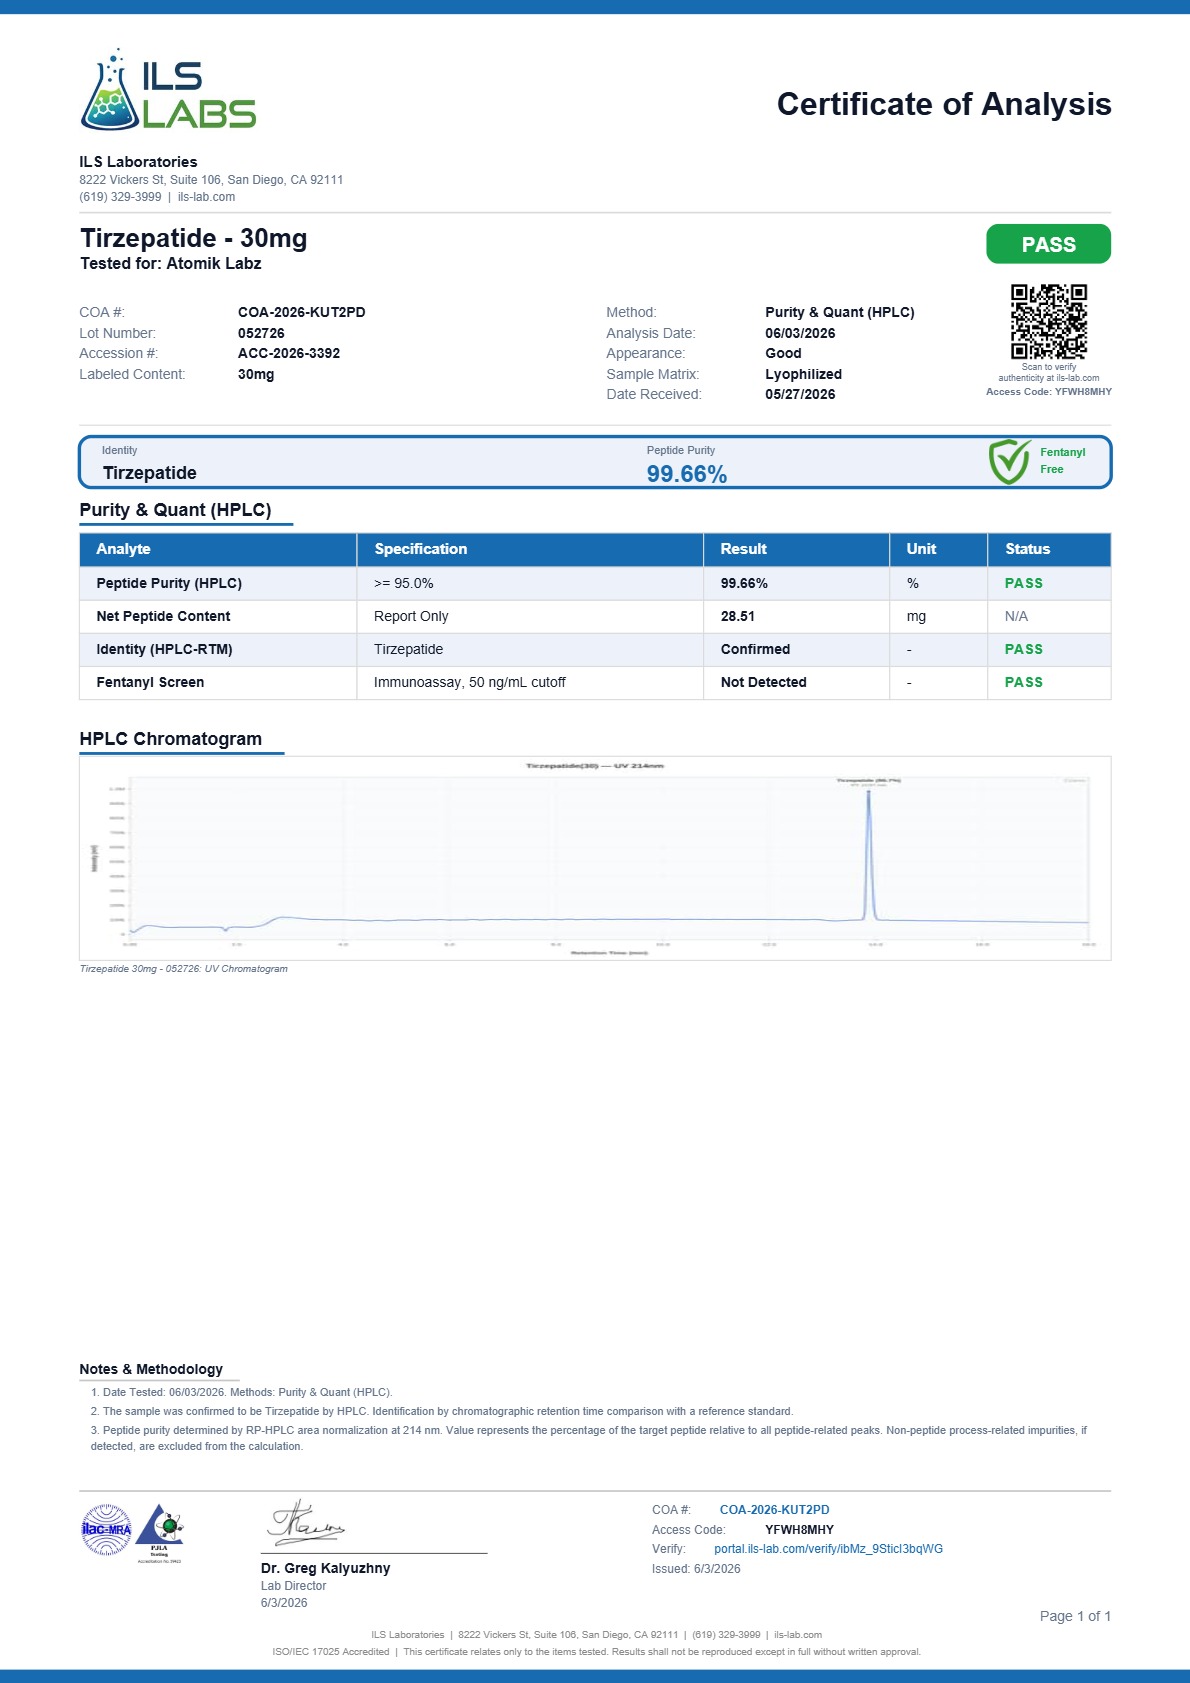Image resolution: width=1190 pixels, height=1683 pixels.
Task: Click the Unit column header
Action: pos(938,549)
